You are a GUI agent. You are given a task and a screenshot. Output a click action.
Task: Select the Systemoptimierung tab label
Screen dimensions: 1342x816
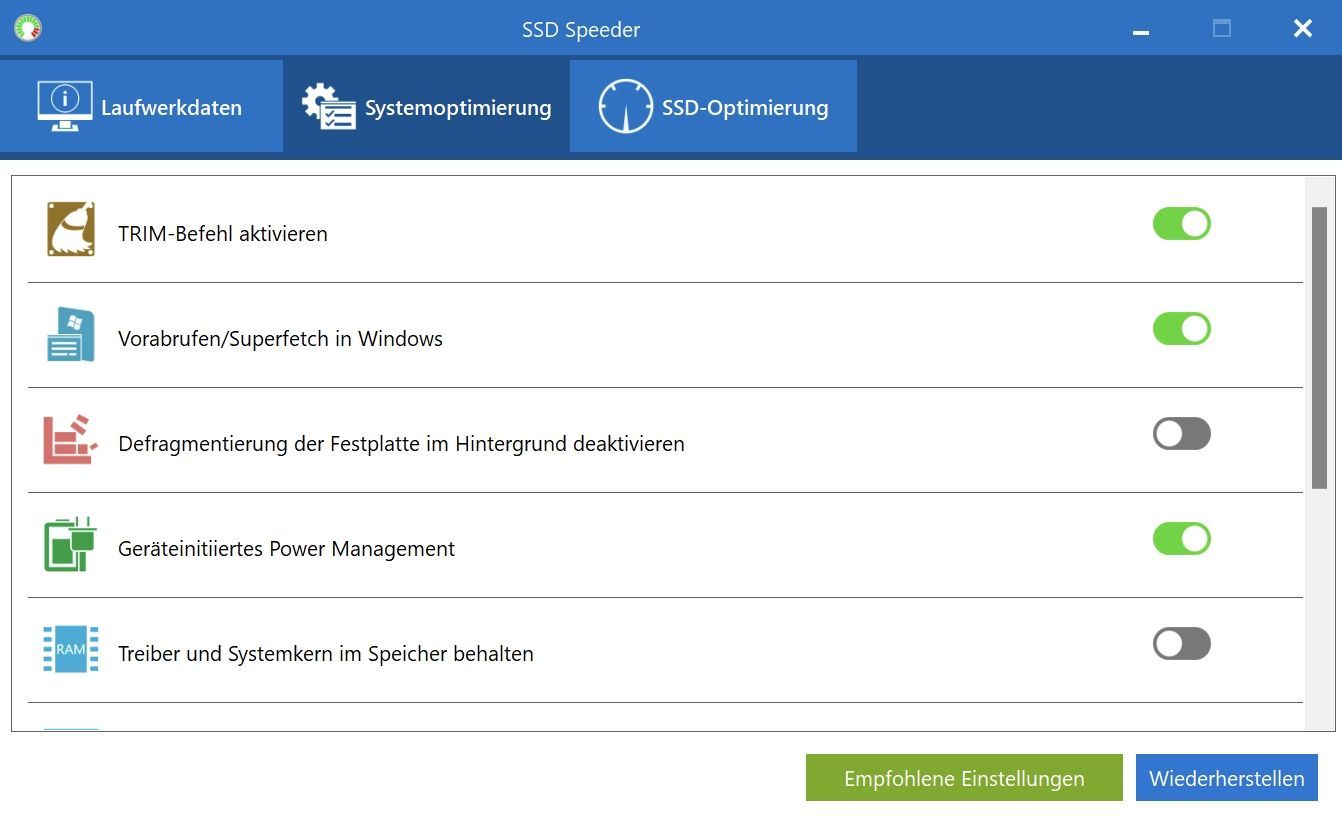tap(457, 107)
